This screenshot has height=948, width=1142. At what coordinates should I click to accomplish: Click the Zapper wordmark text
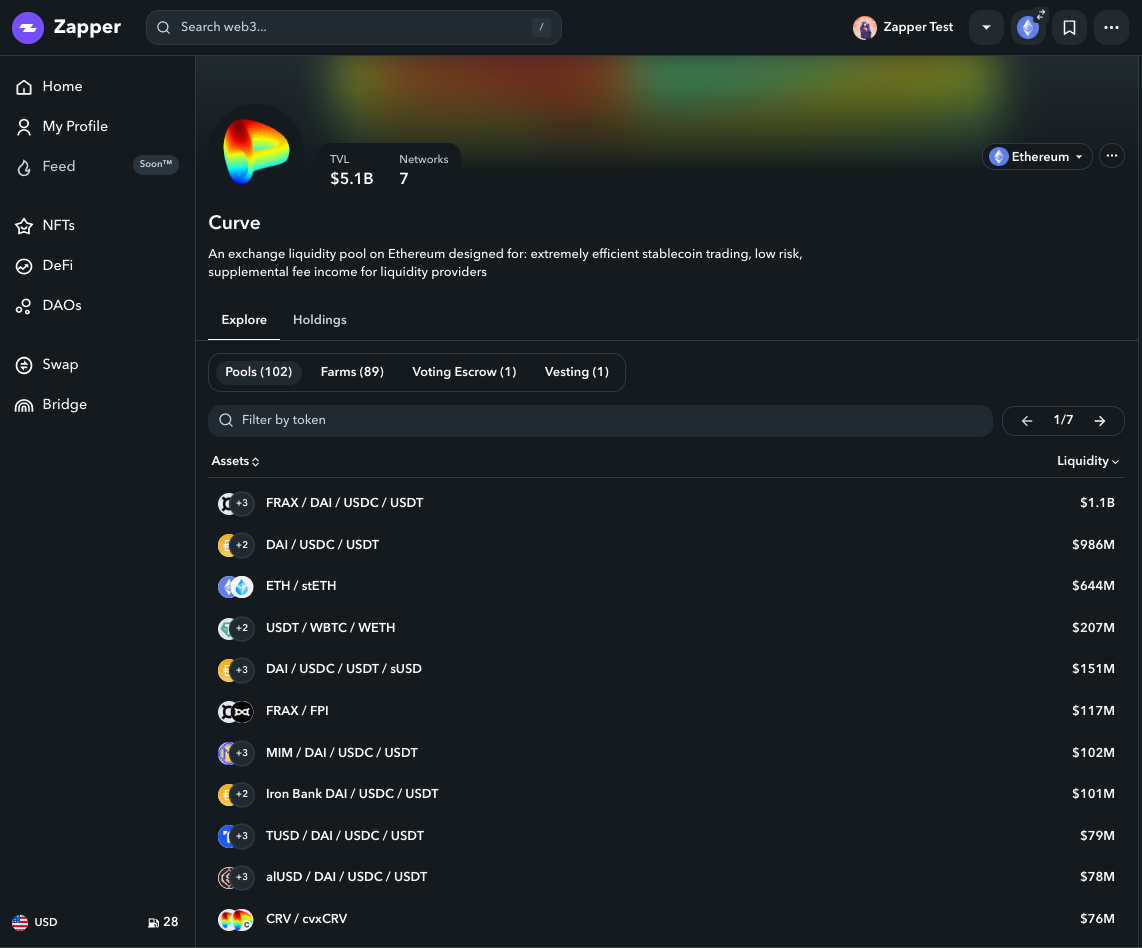(87, 27)
